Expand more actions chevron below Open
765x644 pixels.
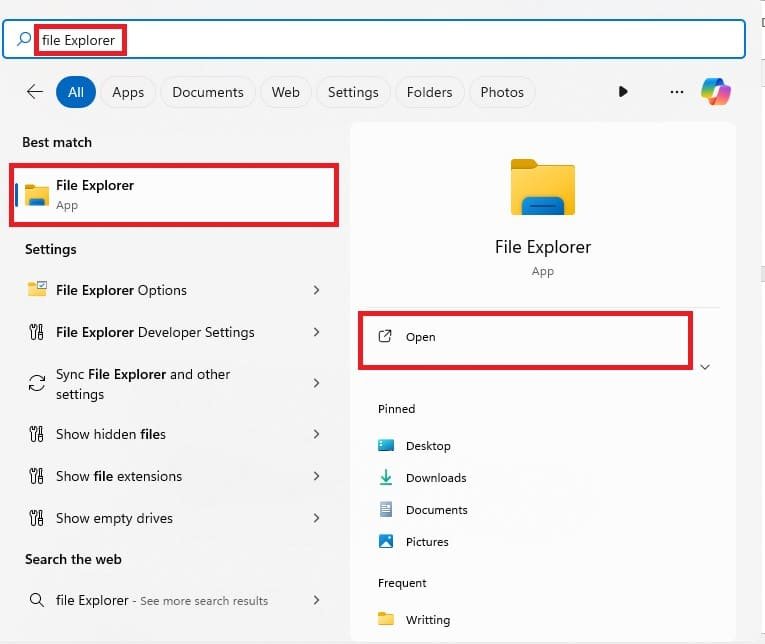(x=705, y=367)
